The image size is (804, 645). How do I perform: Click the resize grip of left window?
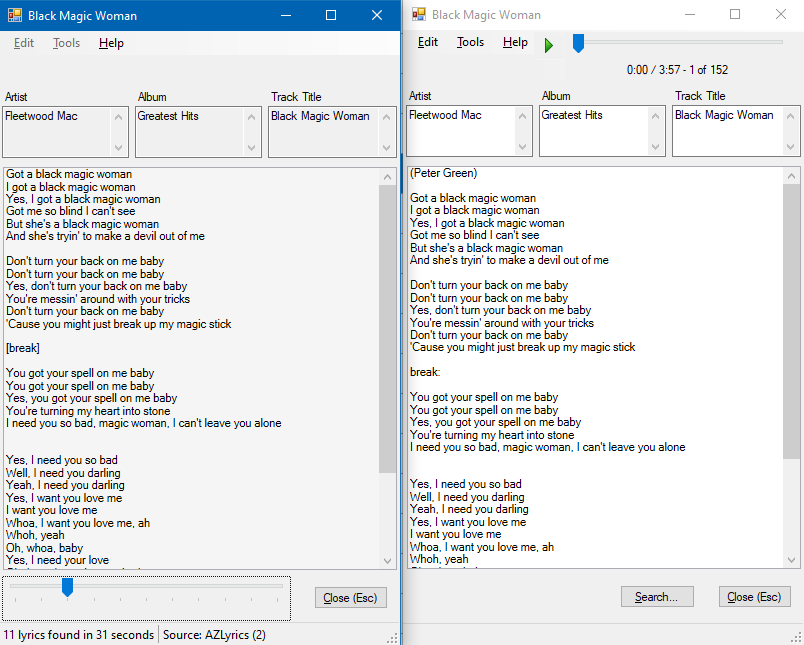[x=392, y=638]
